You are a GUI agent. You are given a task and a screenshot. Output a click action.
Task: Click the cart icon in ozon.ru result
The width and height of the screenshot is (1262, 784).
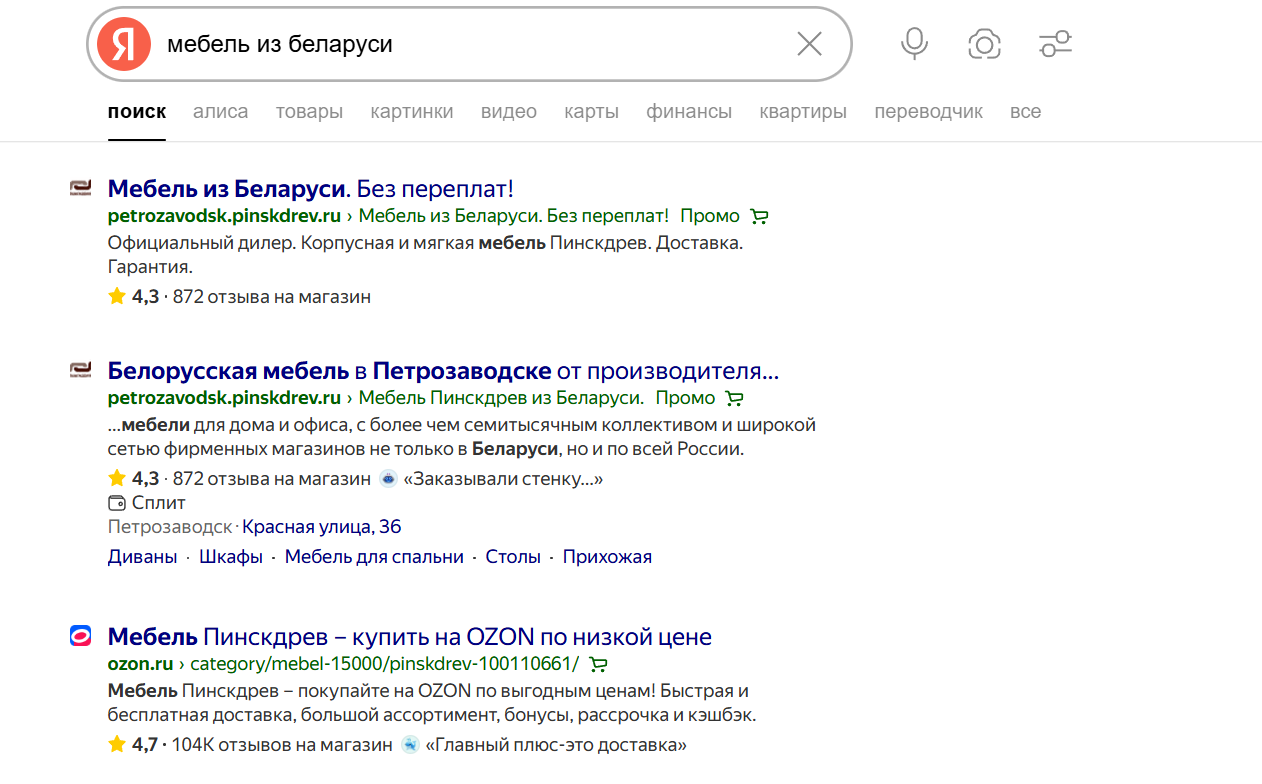coord(598,664)
